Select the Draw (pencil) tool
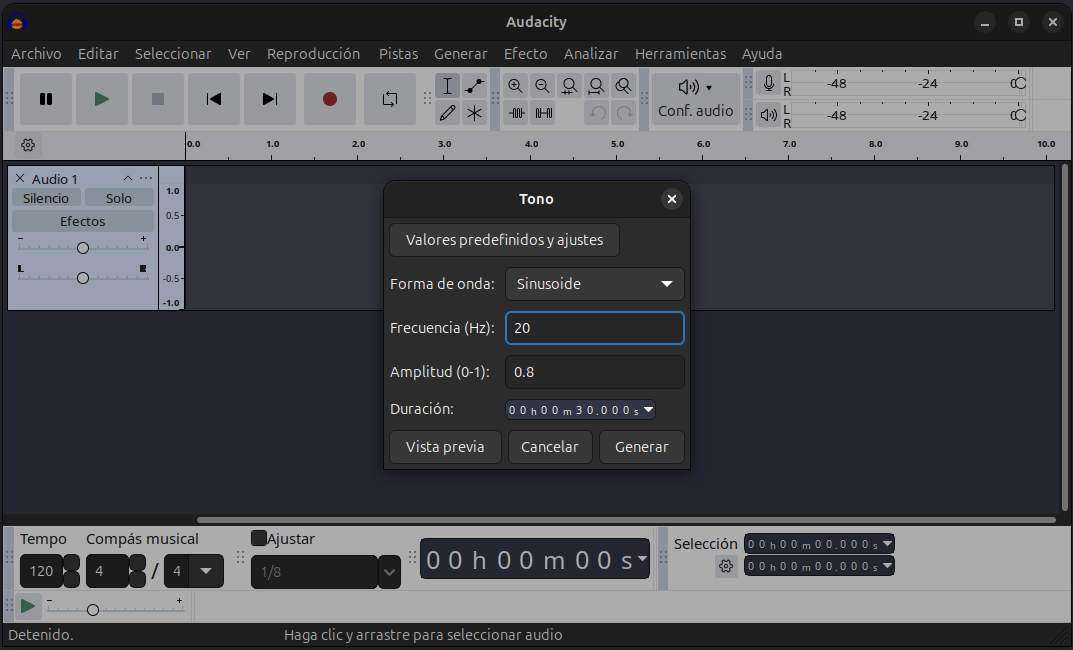 (447, 113)
